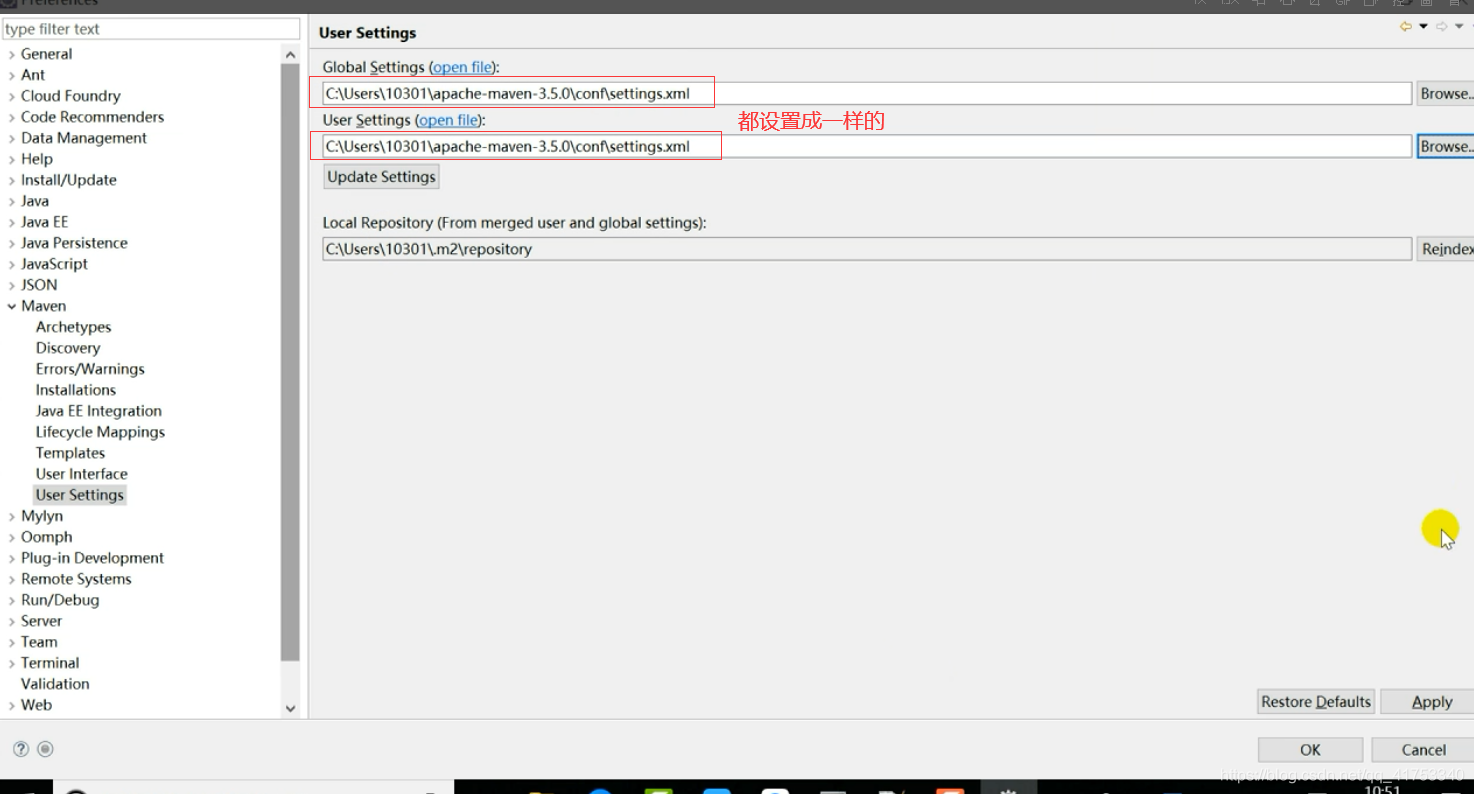Open Maven Templates page
1474x794 pixels.
[70, 453]
